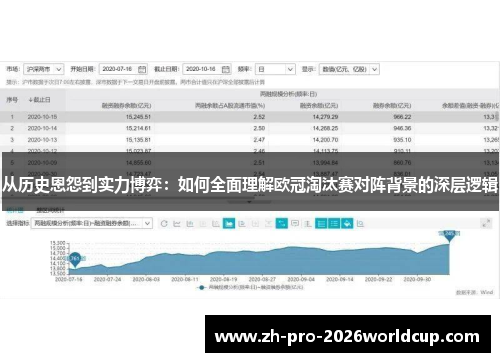Click the cell value 14,200.70
Screen dimensions: 500x362
click(325, 140)
